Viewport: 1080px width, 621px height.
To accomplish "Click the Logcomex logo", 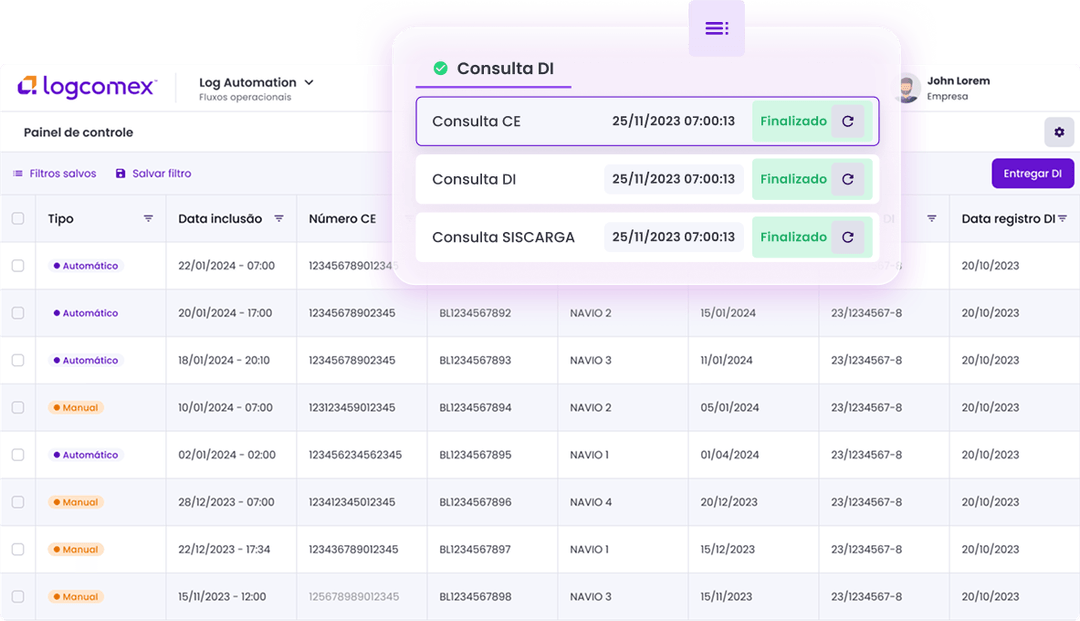I will coord(87,88).
